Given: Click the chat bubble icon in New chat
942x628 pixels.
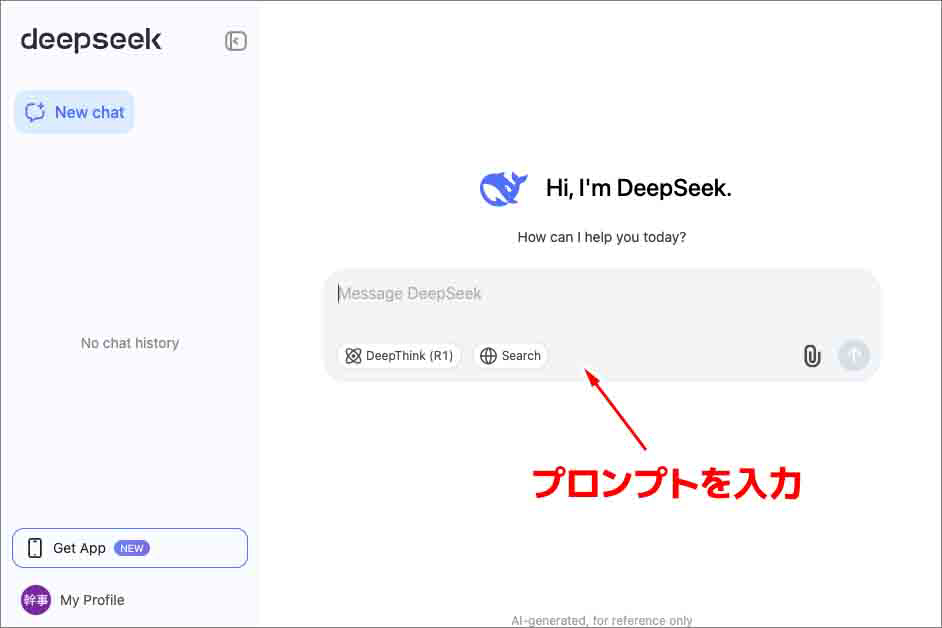Looking at the screenshot, I should 36,112.
